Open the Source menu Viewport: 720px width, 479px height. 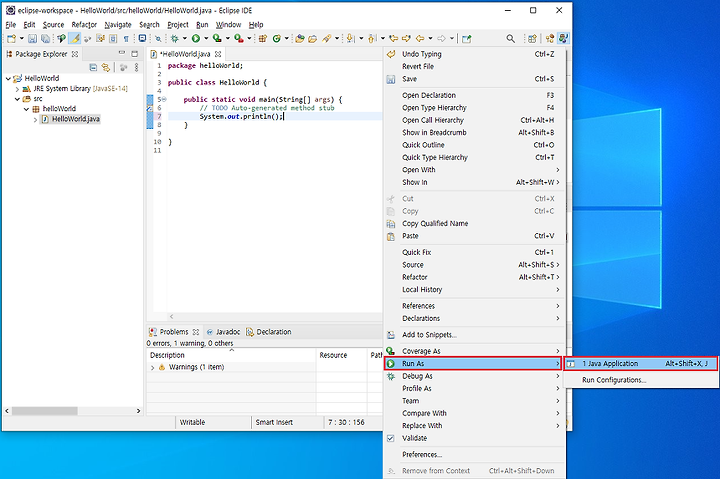click(x=53, y=25)
